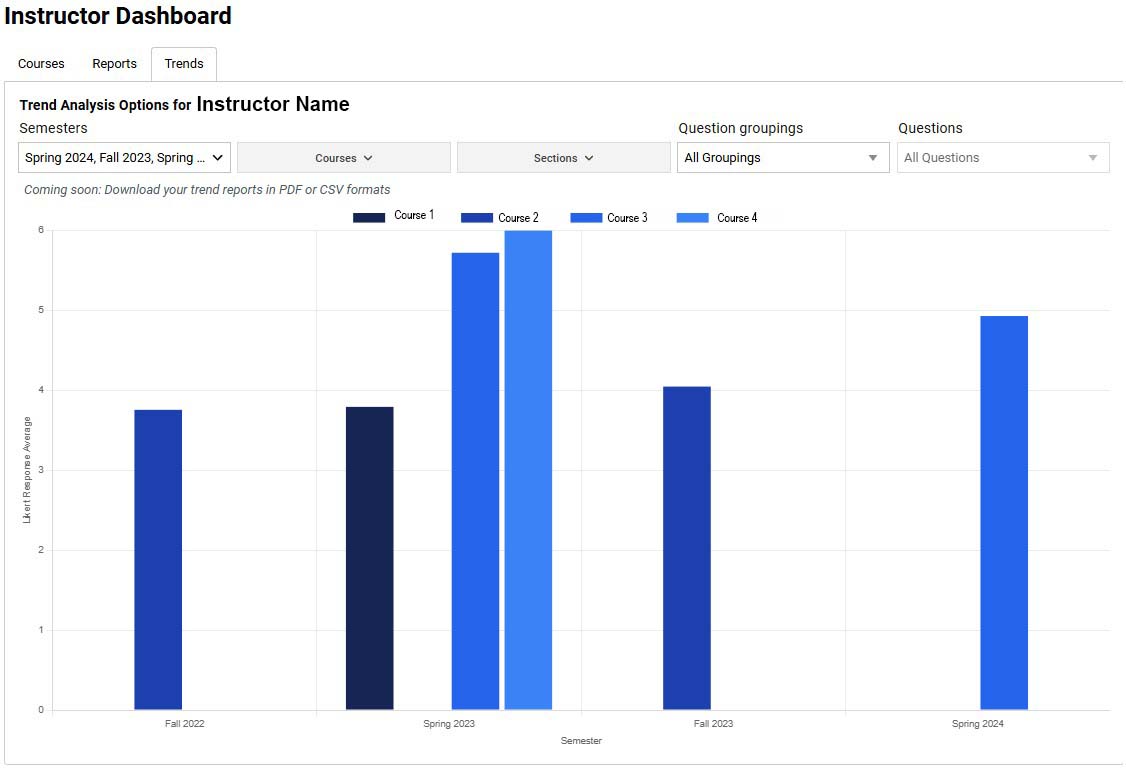Toggle Course 1 legend color swatch

click(369, 218)
